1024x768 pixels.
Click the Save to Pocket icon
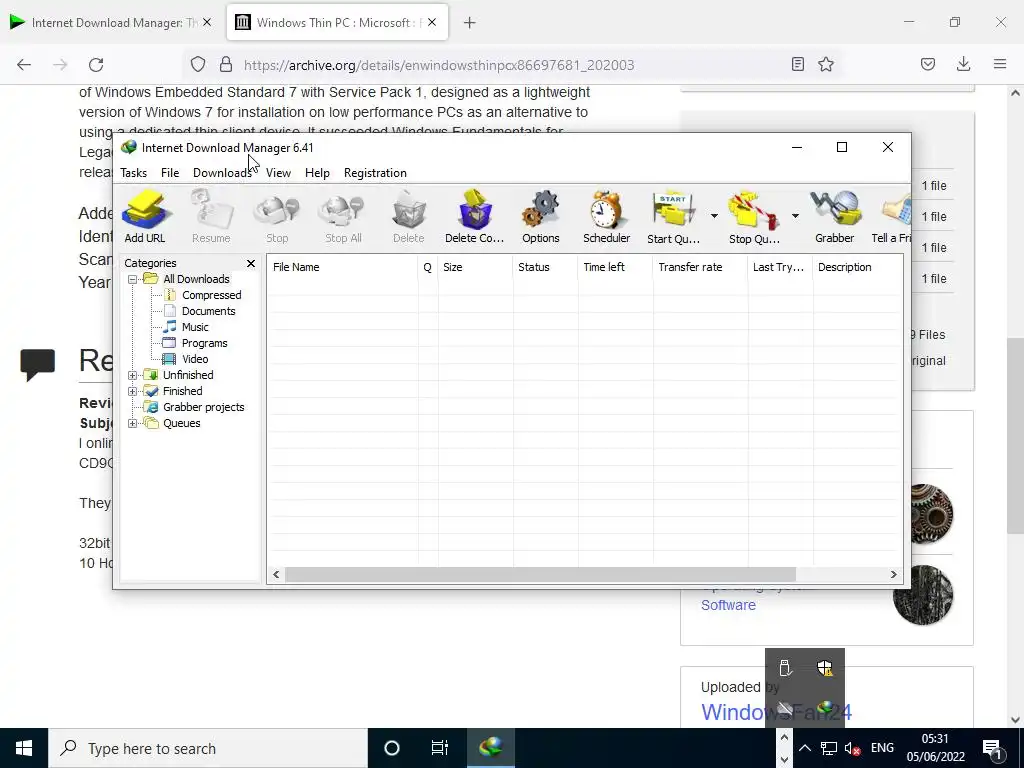[x=928, y=64]
